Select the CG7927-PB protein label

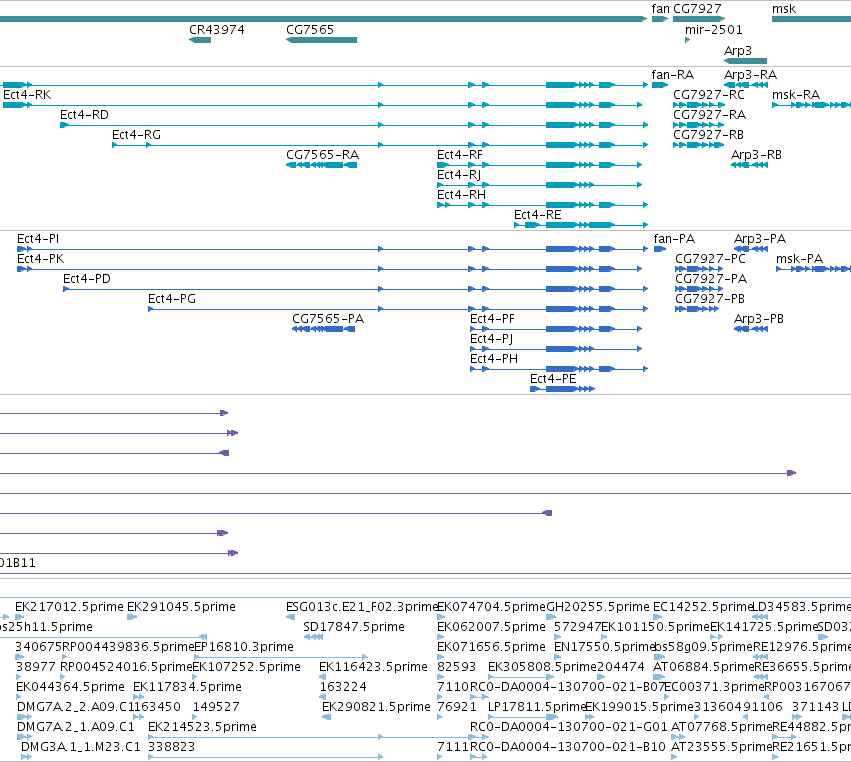tap(710, 299)
